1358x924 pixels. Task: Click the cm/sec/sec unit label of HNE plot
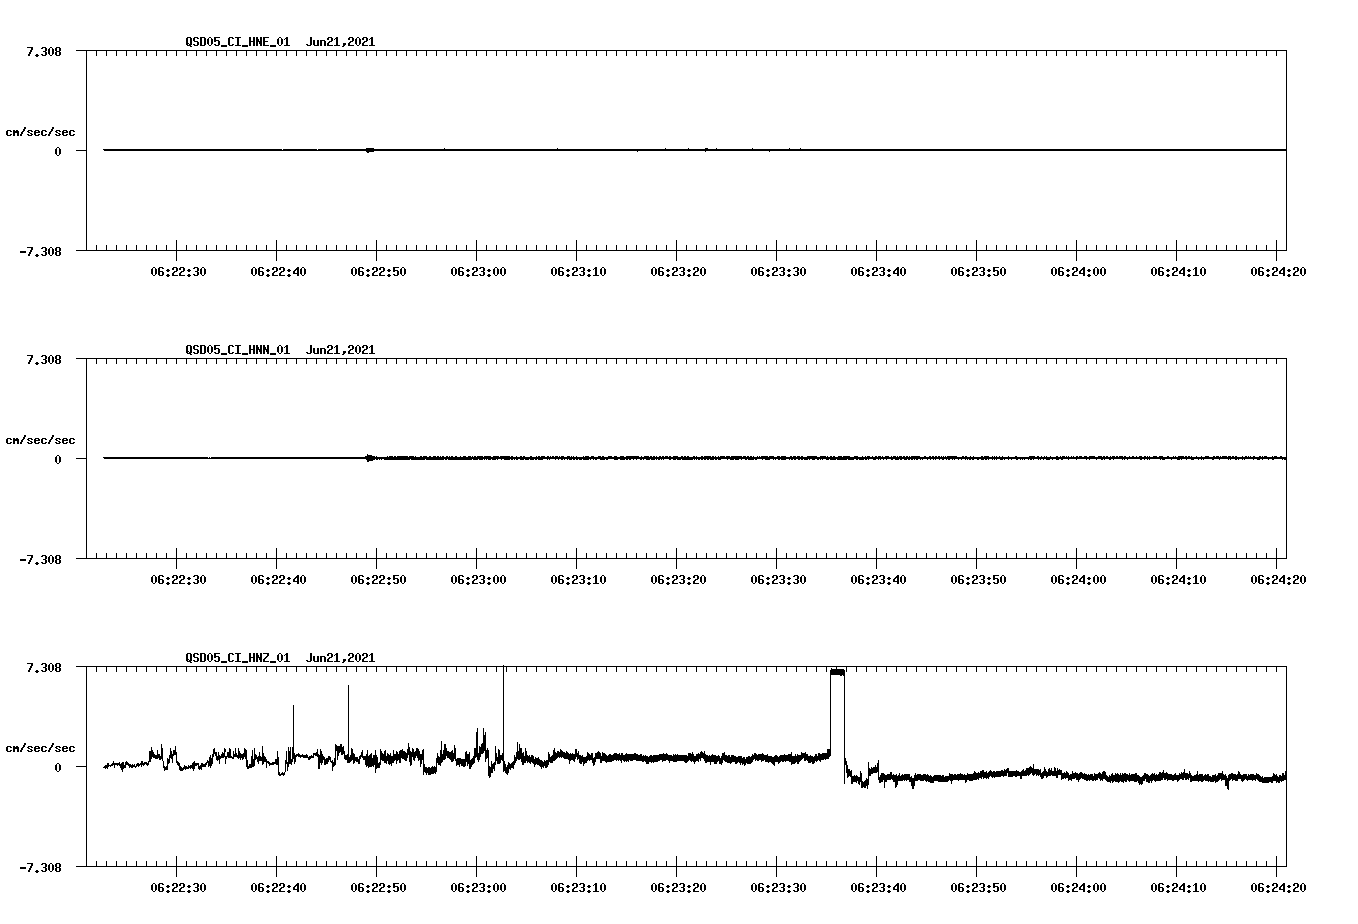tap(40, 132)
